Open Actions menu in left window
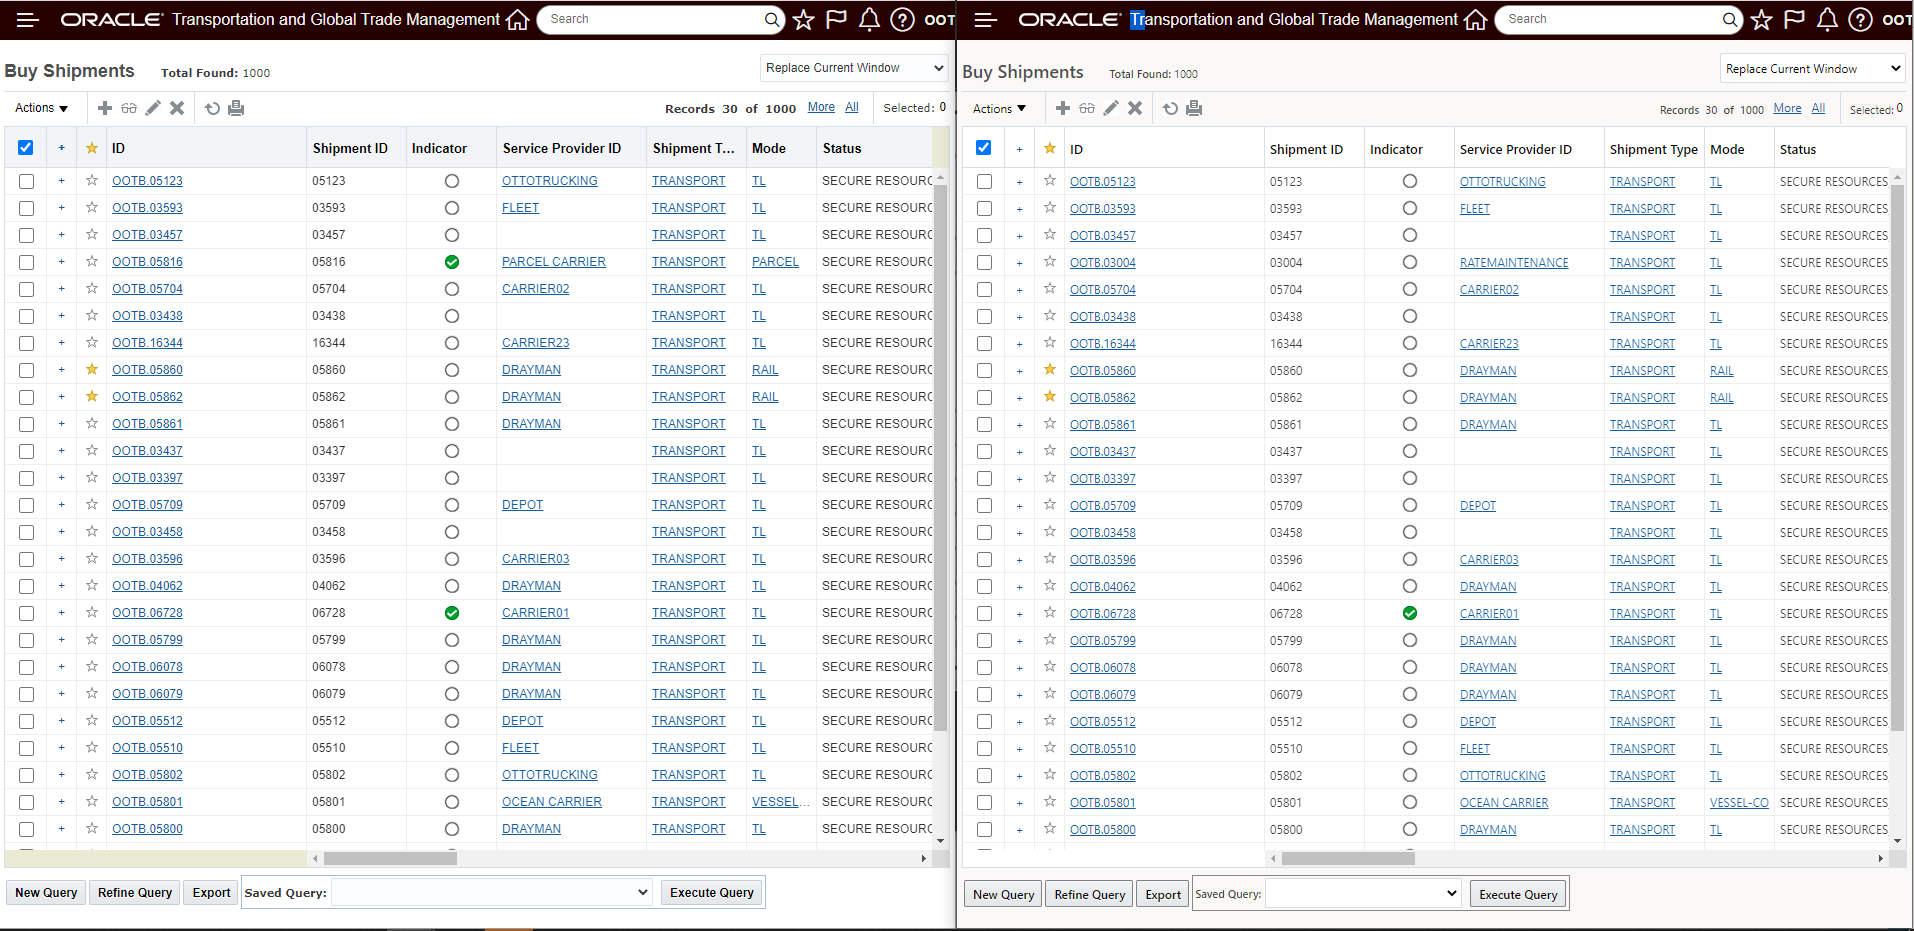The image size is (1914, 931). click(42, 108)
